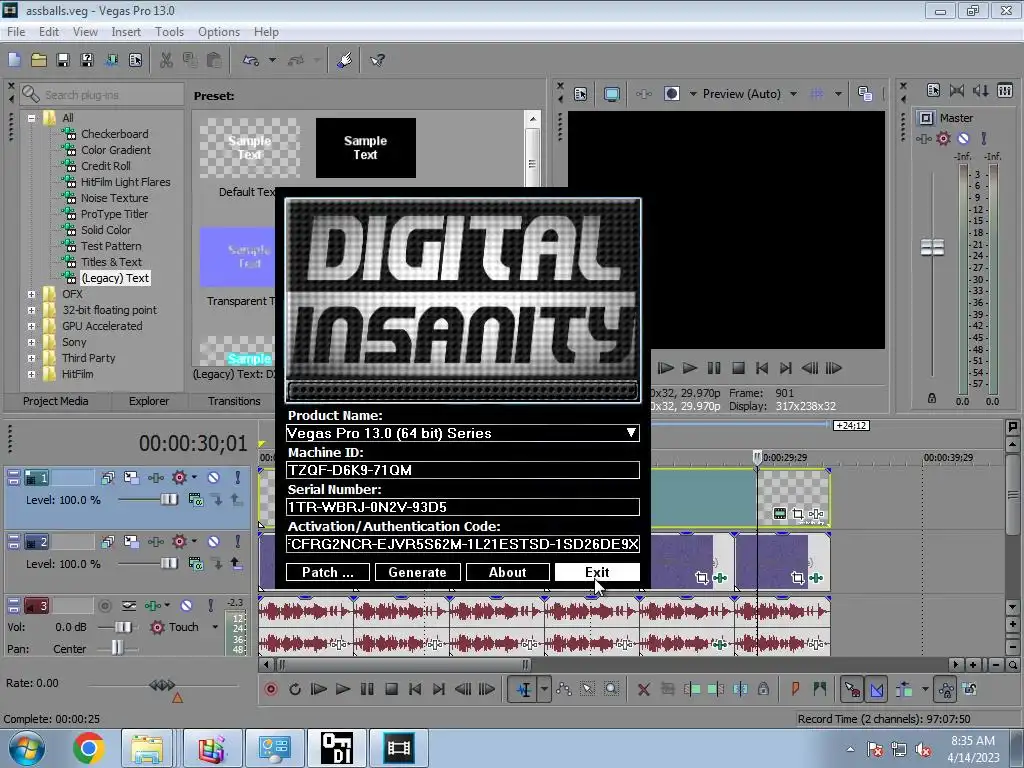
Task: Click the About button in keygen
Action: click(507, 572)
